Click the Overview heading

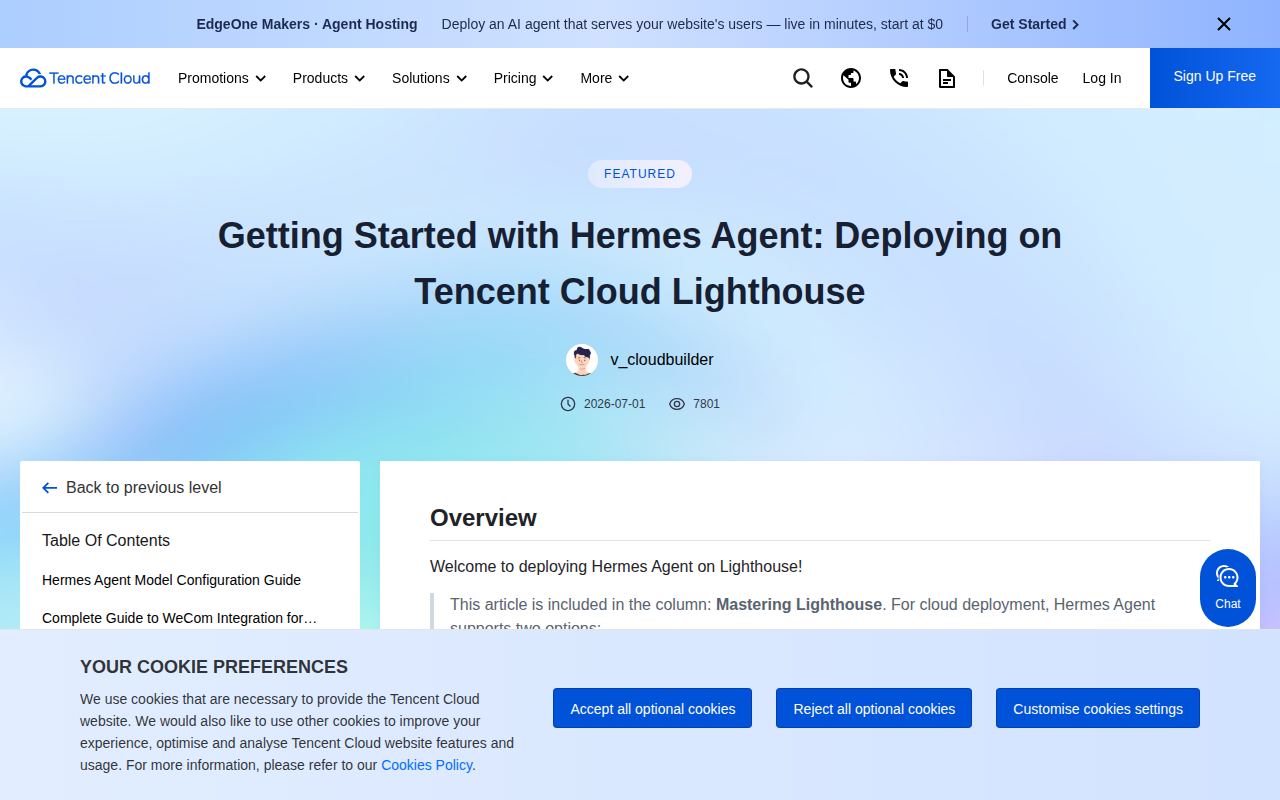[x=483, y=518]
